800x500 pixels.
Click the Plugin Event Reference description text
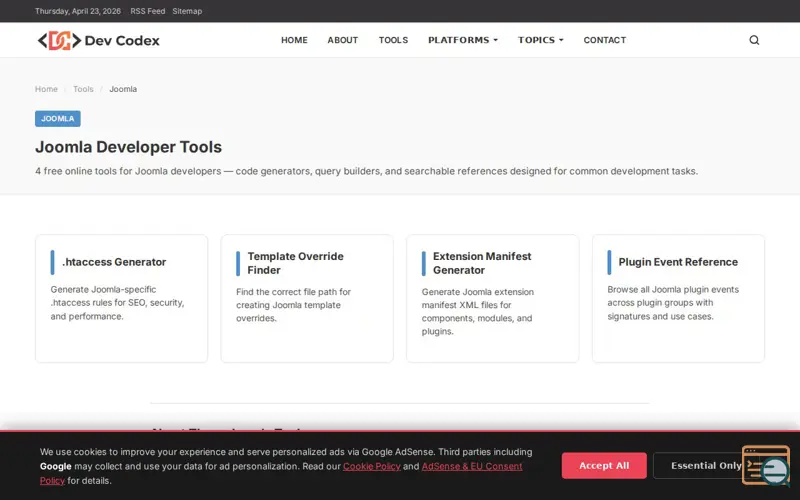coord(673,303)
